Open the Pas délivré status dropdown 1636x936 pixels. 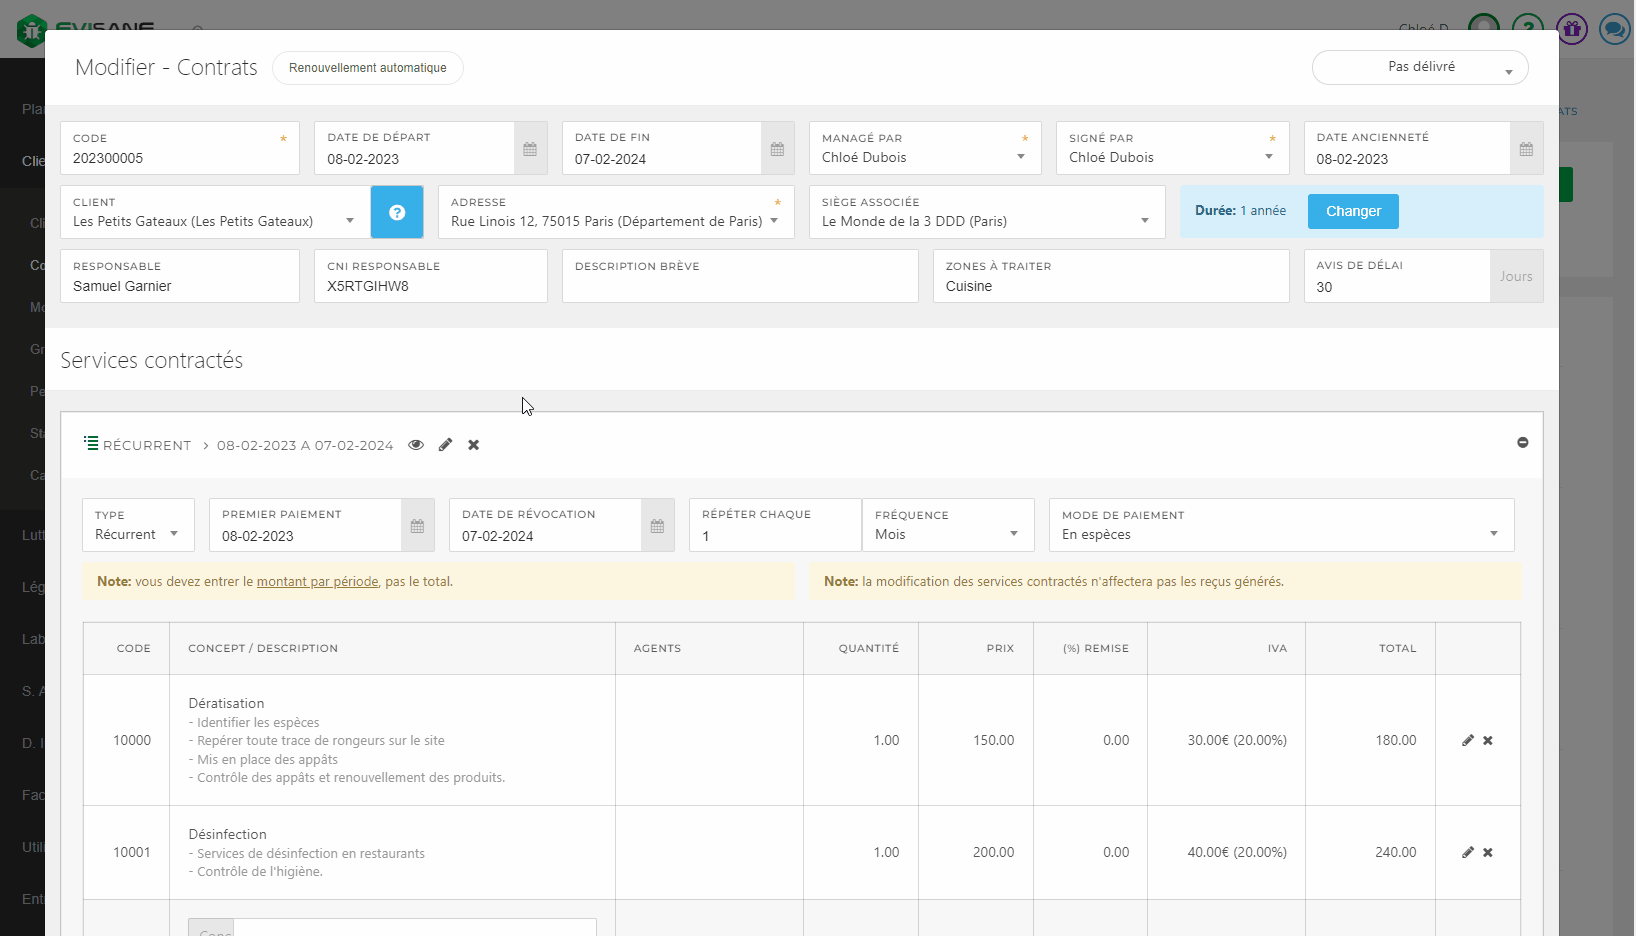point(1420,68)
